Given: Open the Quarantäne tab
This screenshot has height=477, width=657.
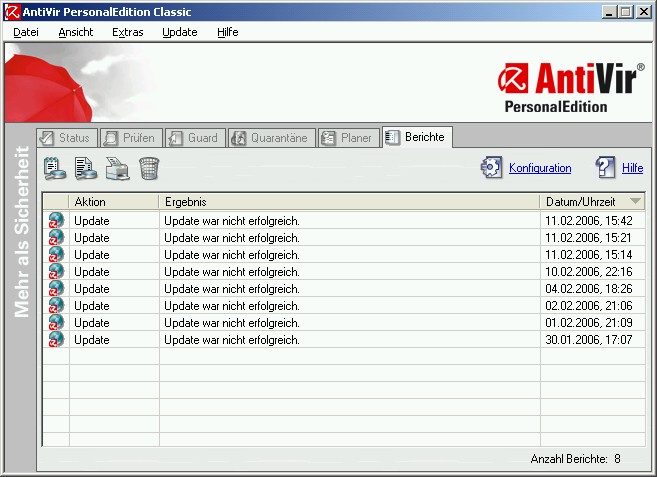Looking at the screenshot, I should 270,138.
